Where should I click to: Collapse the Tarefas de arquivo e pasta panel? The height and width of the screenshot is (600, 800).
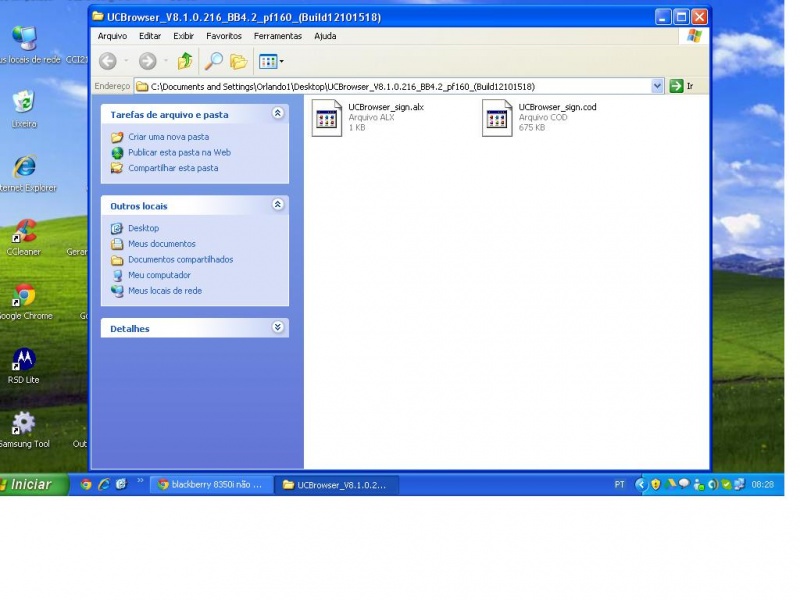[278, 113]
